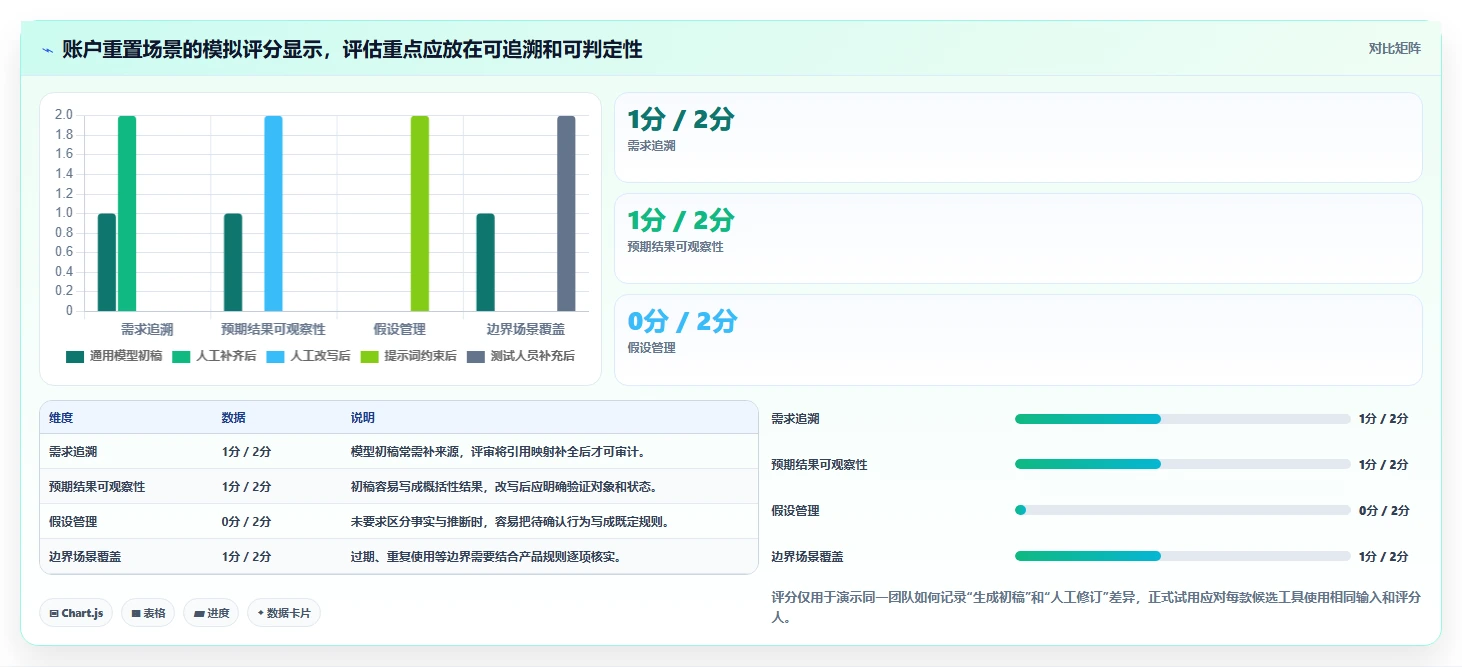Image resolution: width=1462 pixels, height=667 pixels.
Task: Click 1分 / 2分 in the table's 边界场景覆盖 row
Action: pos(246,557)
